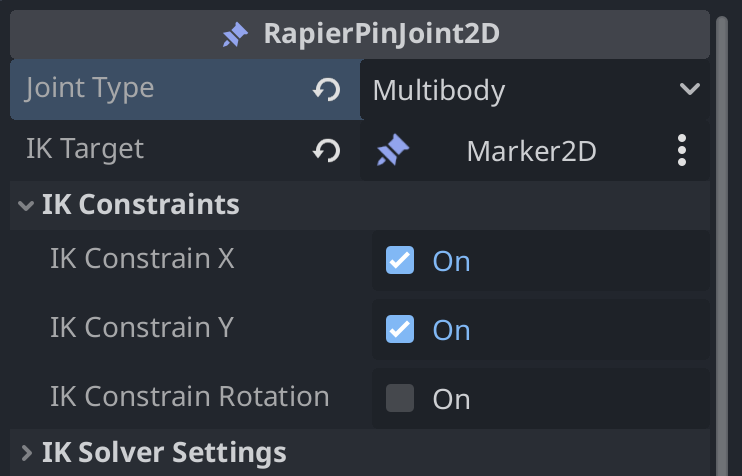742x476 pixels.
Task: Click the dropdown arrow next to Multibody
Action: click(x=689, y=89)
